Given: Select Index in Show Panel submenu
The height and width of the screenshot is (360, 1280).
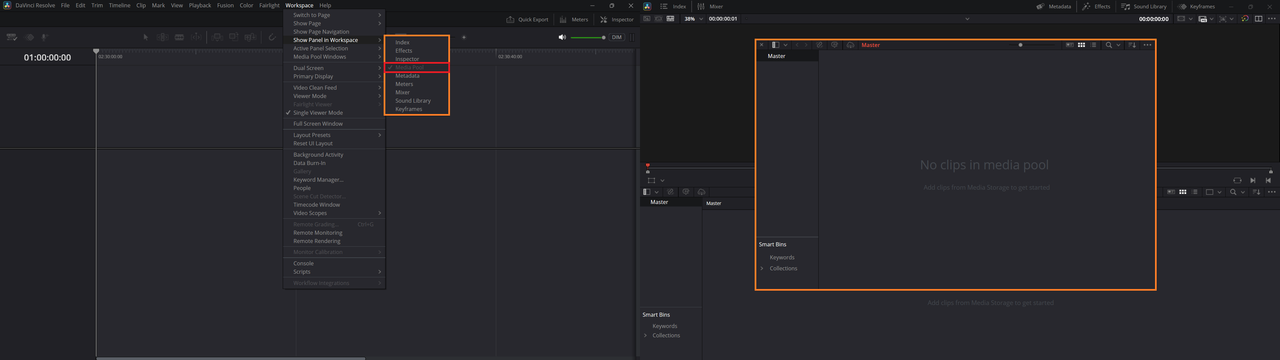Looking at the screenshot, I should (x=416, y=42).
